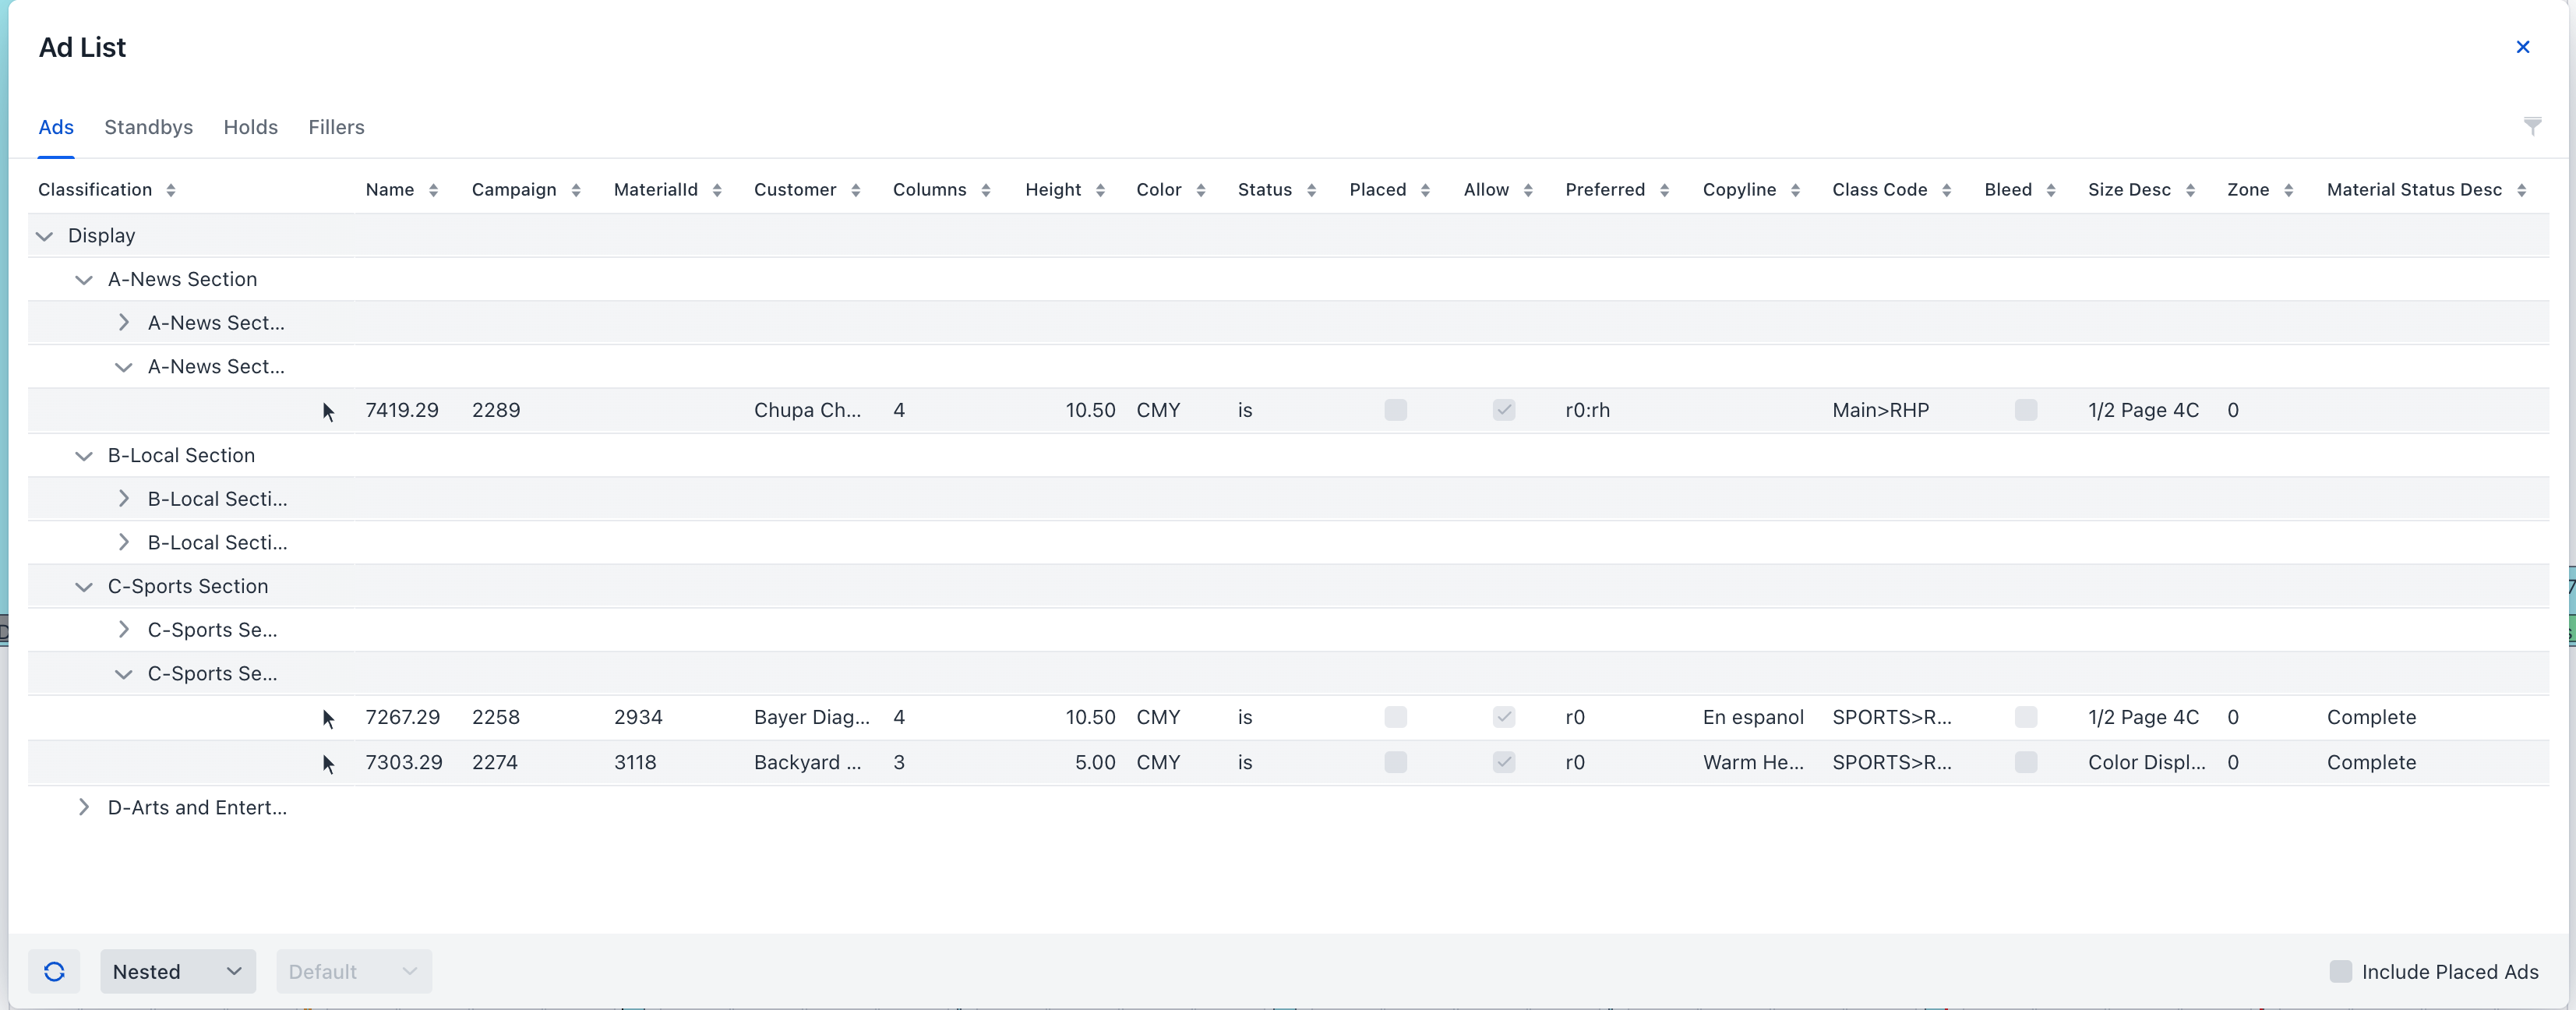The image size is (2576, 1010).
Task: Close the Ad List dialog
Action: point(2522,47)
